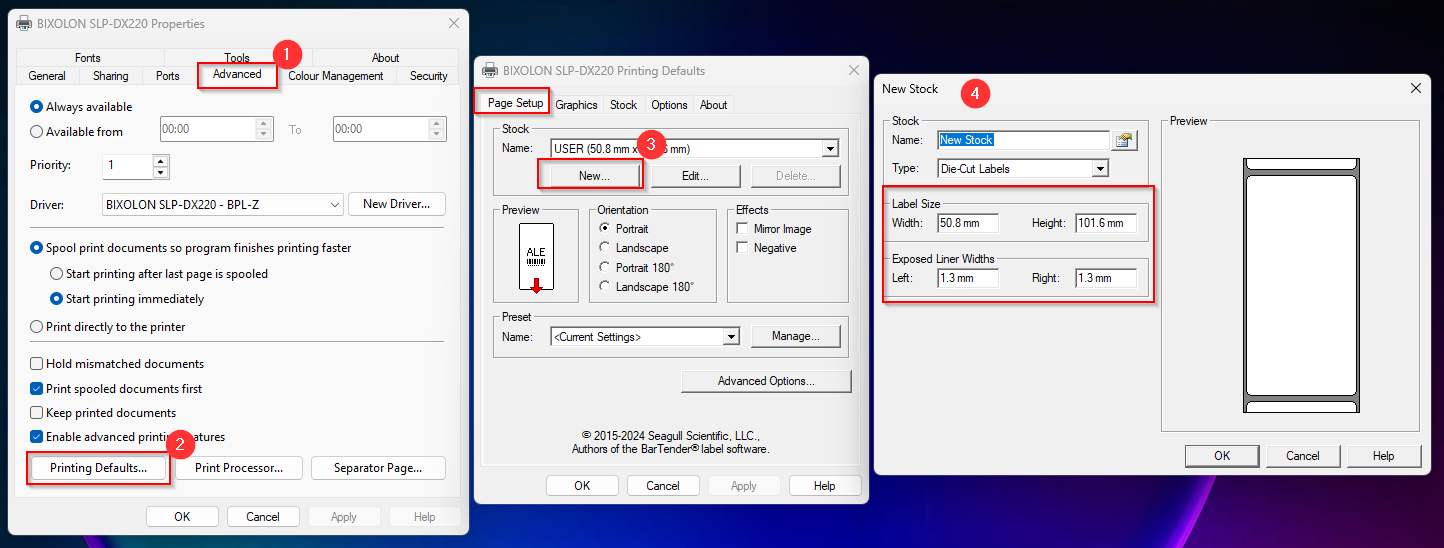Click Manage... preset button
This screenshot has height=548, width=1444.
coord(796,337)
